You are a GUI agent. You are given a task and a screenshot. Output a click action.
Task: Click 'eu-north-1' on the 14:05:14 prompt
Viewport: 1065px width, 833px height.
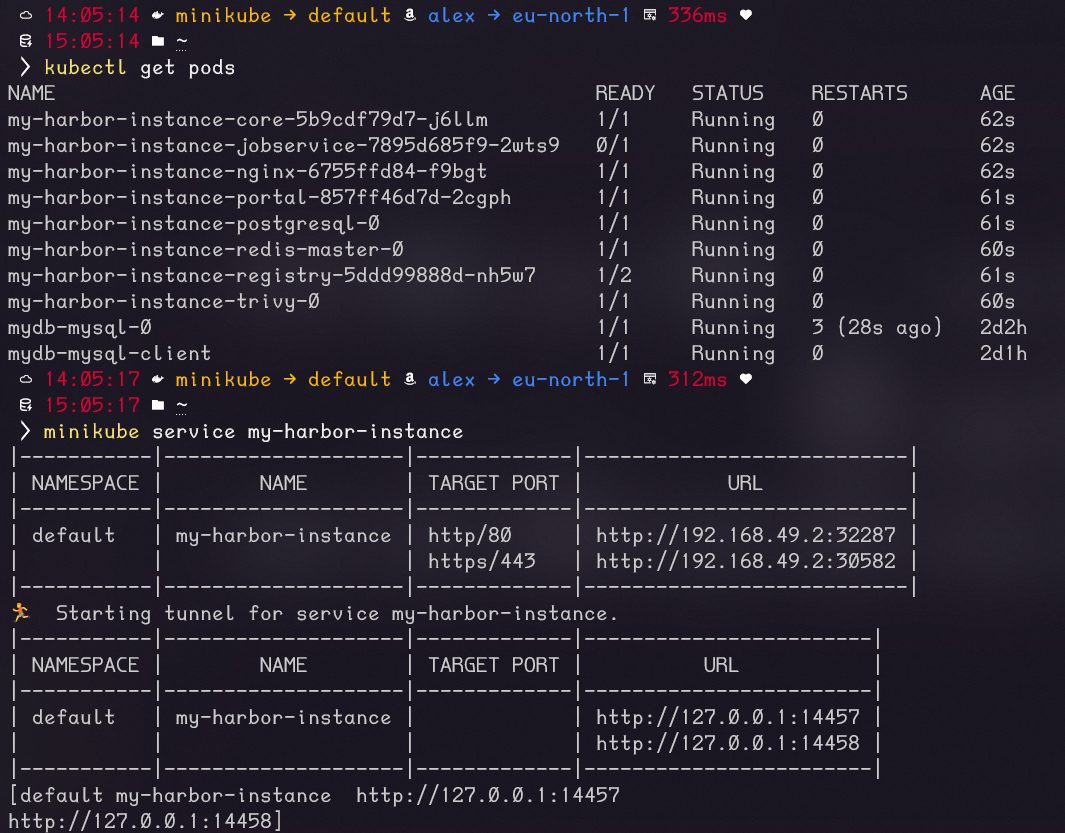click(571, 15)
